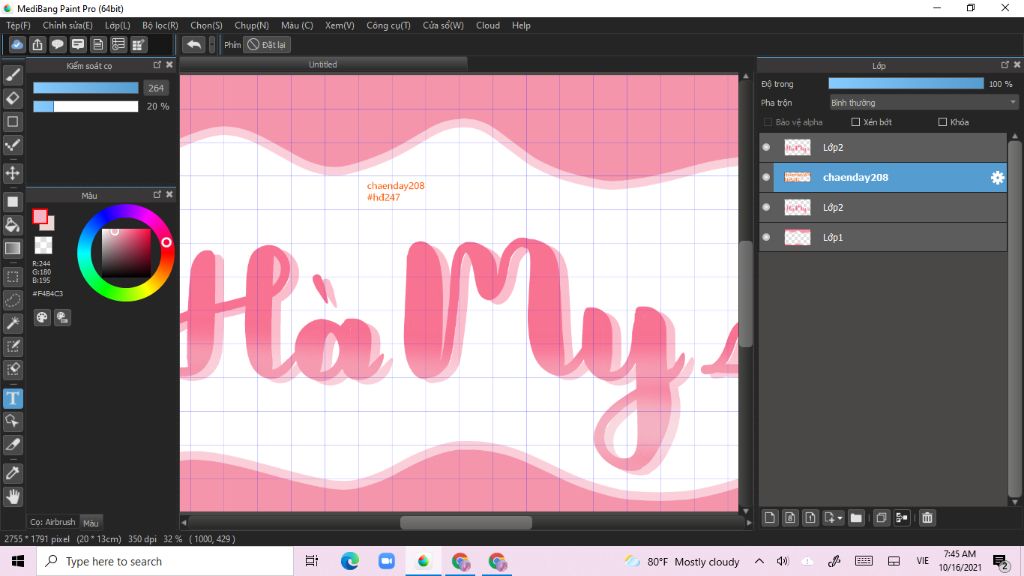Close the 'Kiểm soát cọ' panel
Screen dimensions: 1024x576
(x=169, y=65)
